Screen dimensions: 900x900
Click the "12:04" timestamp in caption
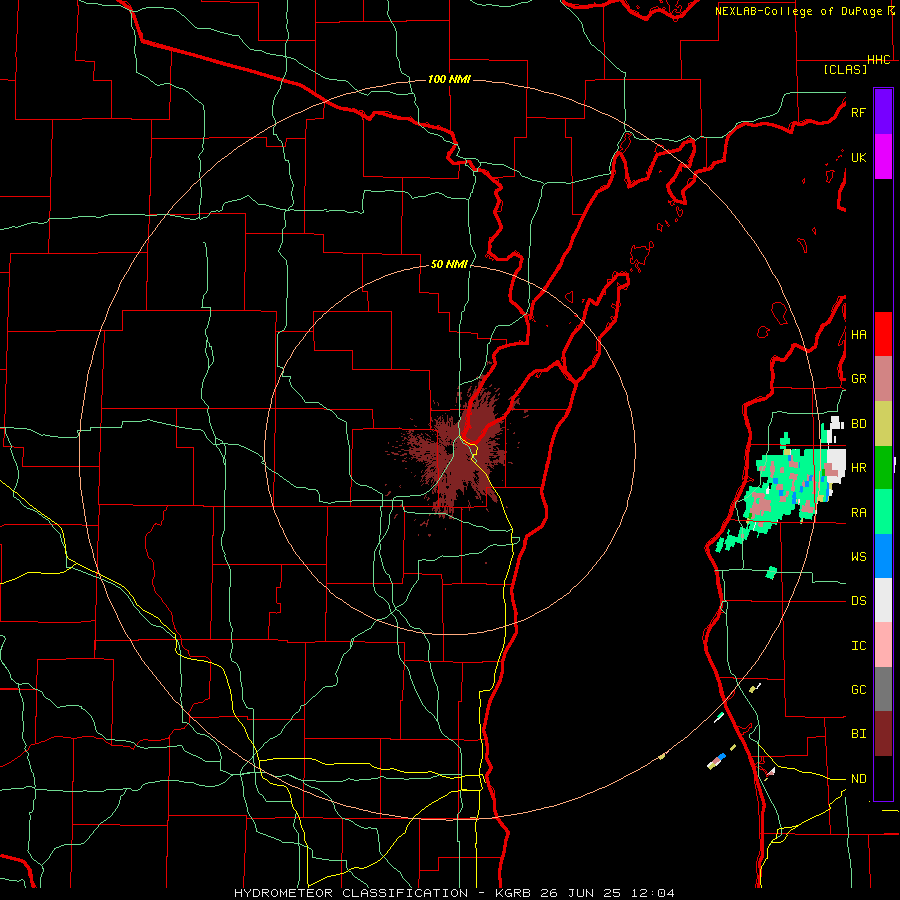click(651, 893)
